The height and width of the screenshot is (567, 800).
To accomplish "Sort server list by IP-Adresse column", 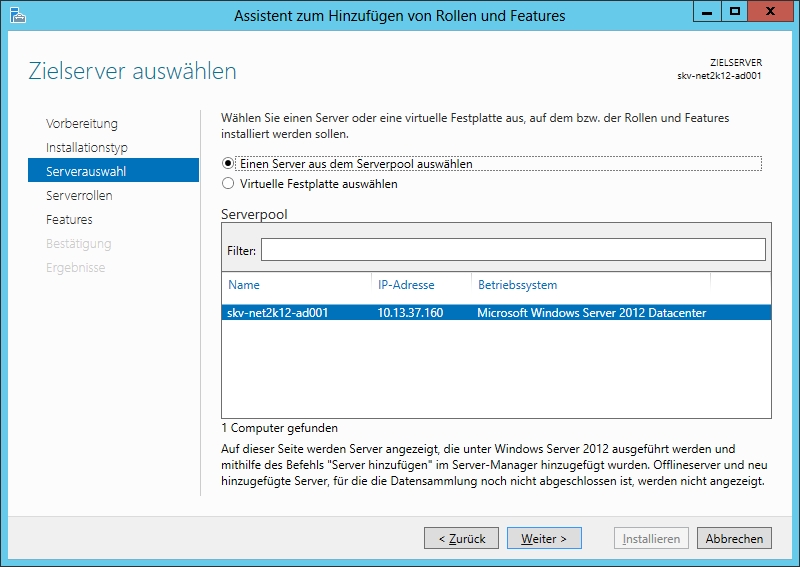I will pyautogui.click(x=406, y=285).
